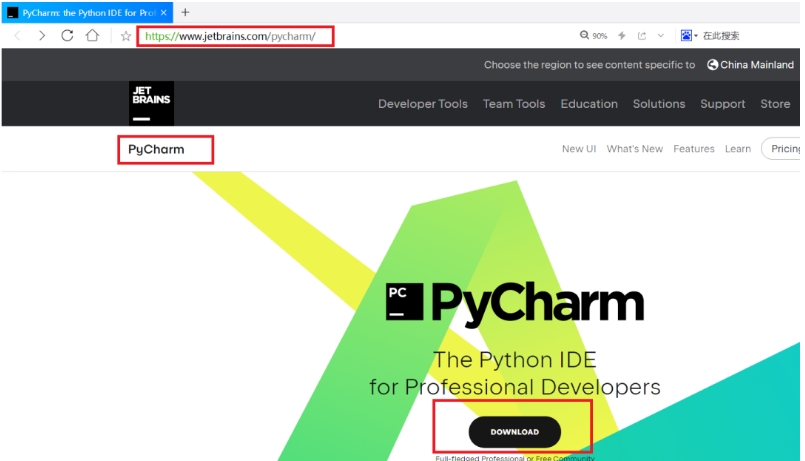This screenshot has width=805, height=461.
Task: Click the 90% zoom magnifier icon
Action: click(584, 35)
